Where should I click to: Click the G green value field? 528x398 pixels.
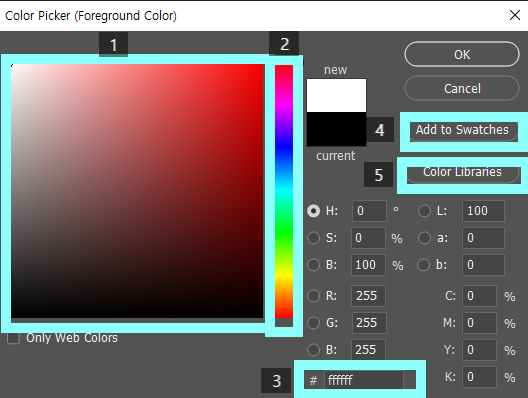369,323
